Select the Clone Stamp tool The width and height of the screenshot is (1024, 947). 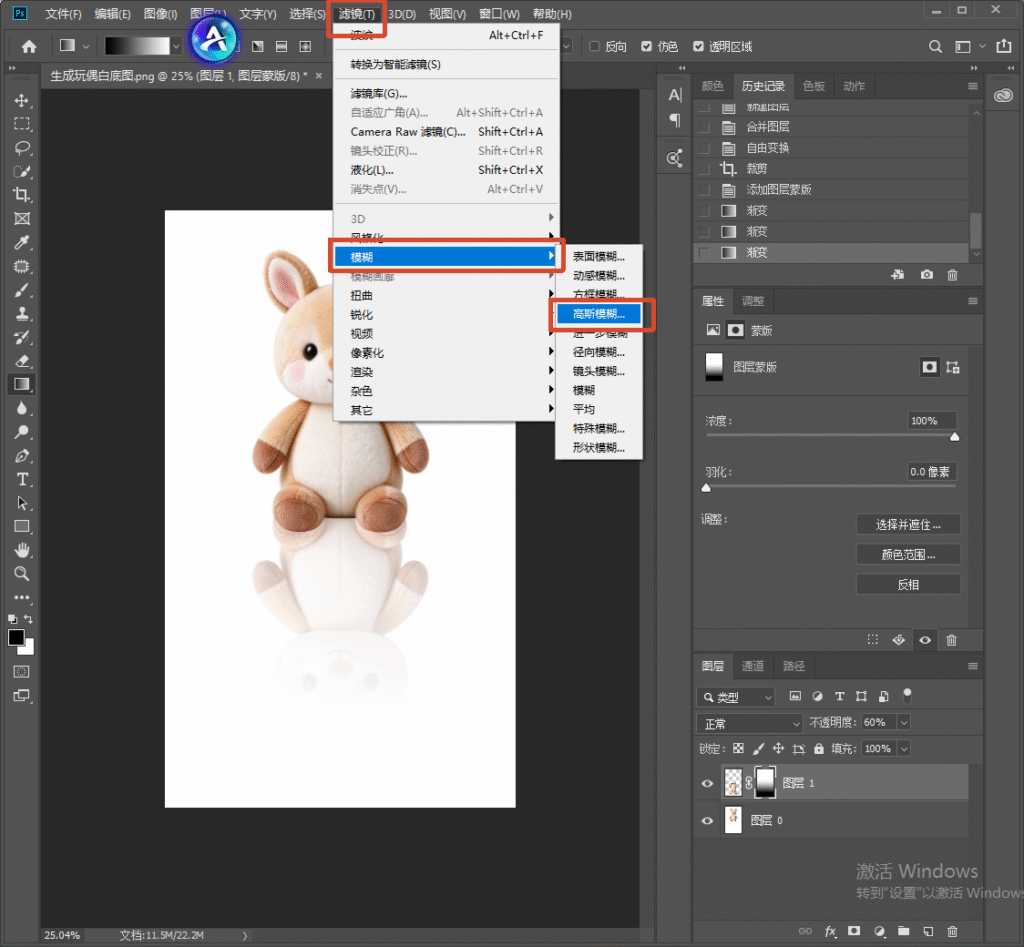click(22, 313)
